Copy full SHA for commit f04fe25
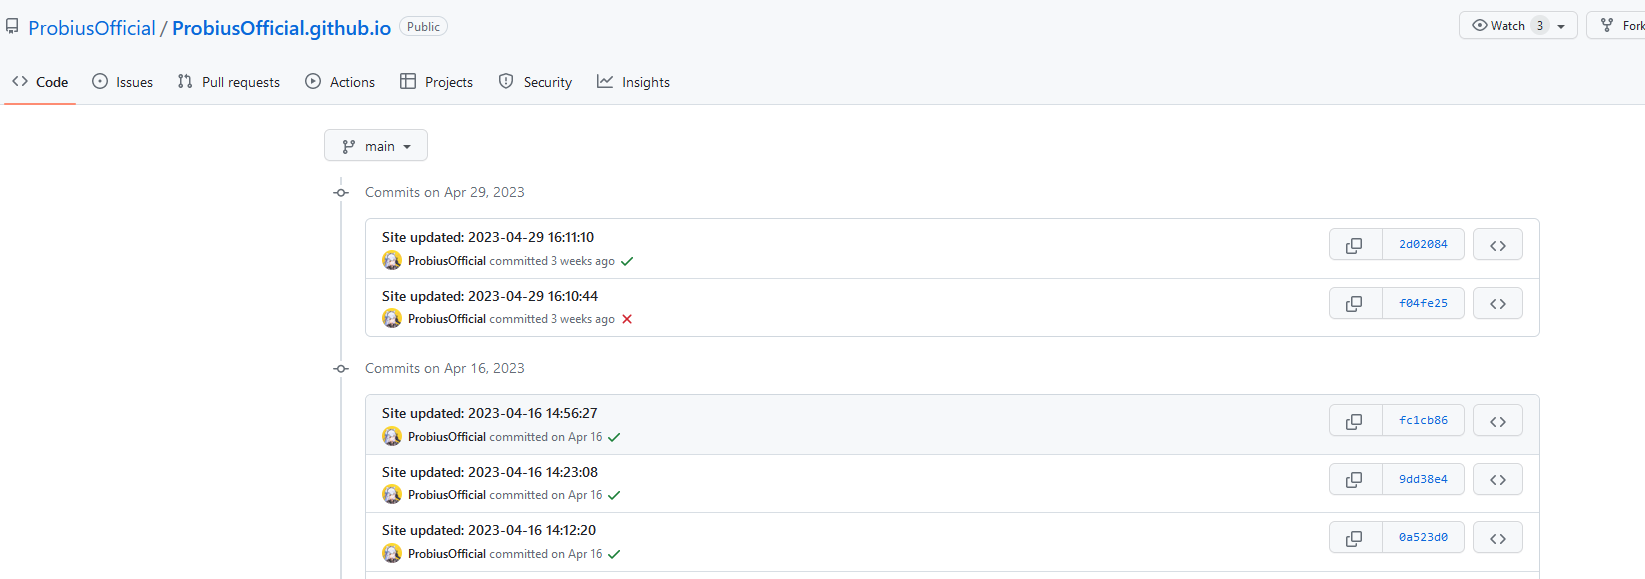1645x579 pixels. click(1354, 304)
